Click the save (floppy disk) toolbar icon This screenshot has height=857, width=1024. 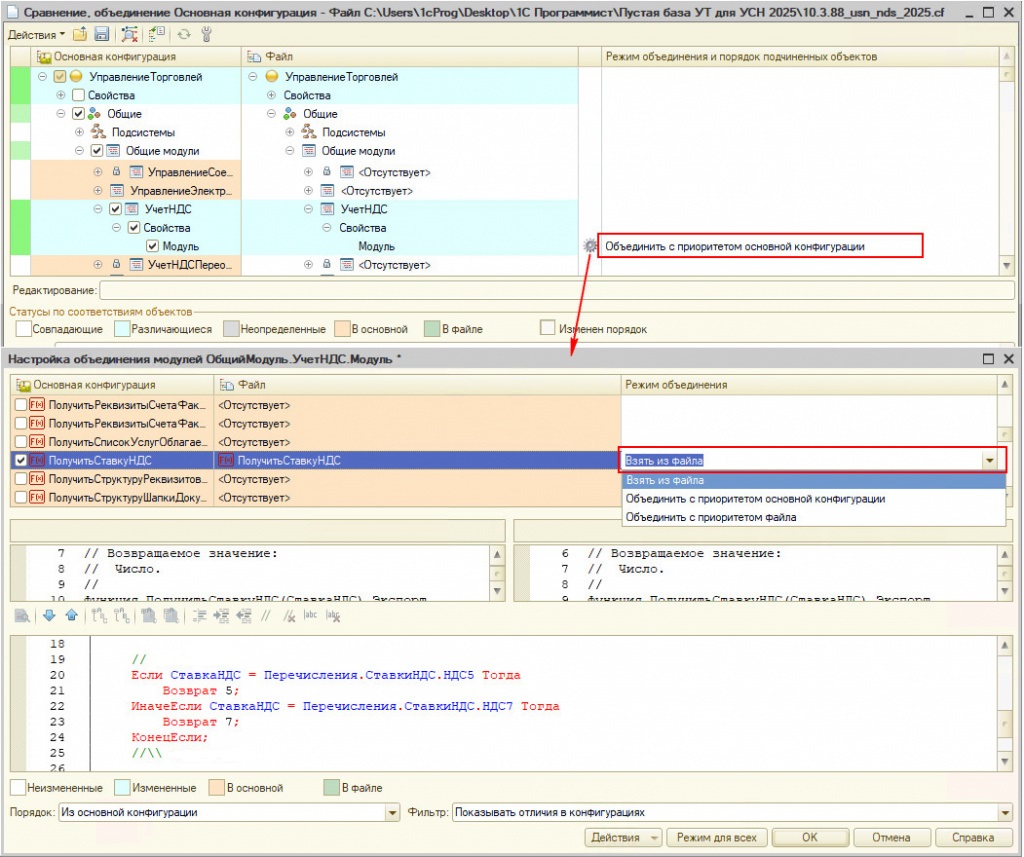[x=101, y=34]
